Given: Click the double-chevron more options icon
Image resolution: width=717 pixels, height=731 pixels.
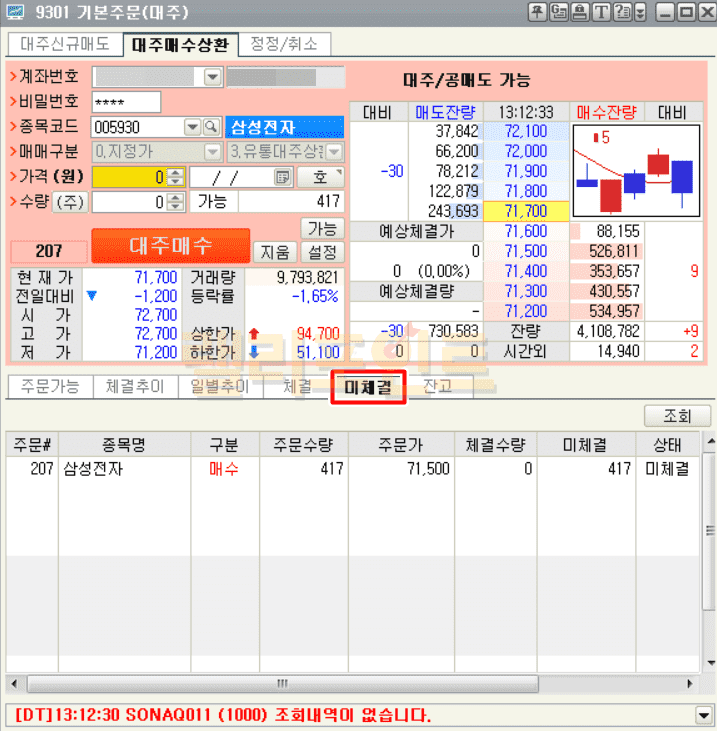Looking at the screenshot, I should (x=643, y=12).
